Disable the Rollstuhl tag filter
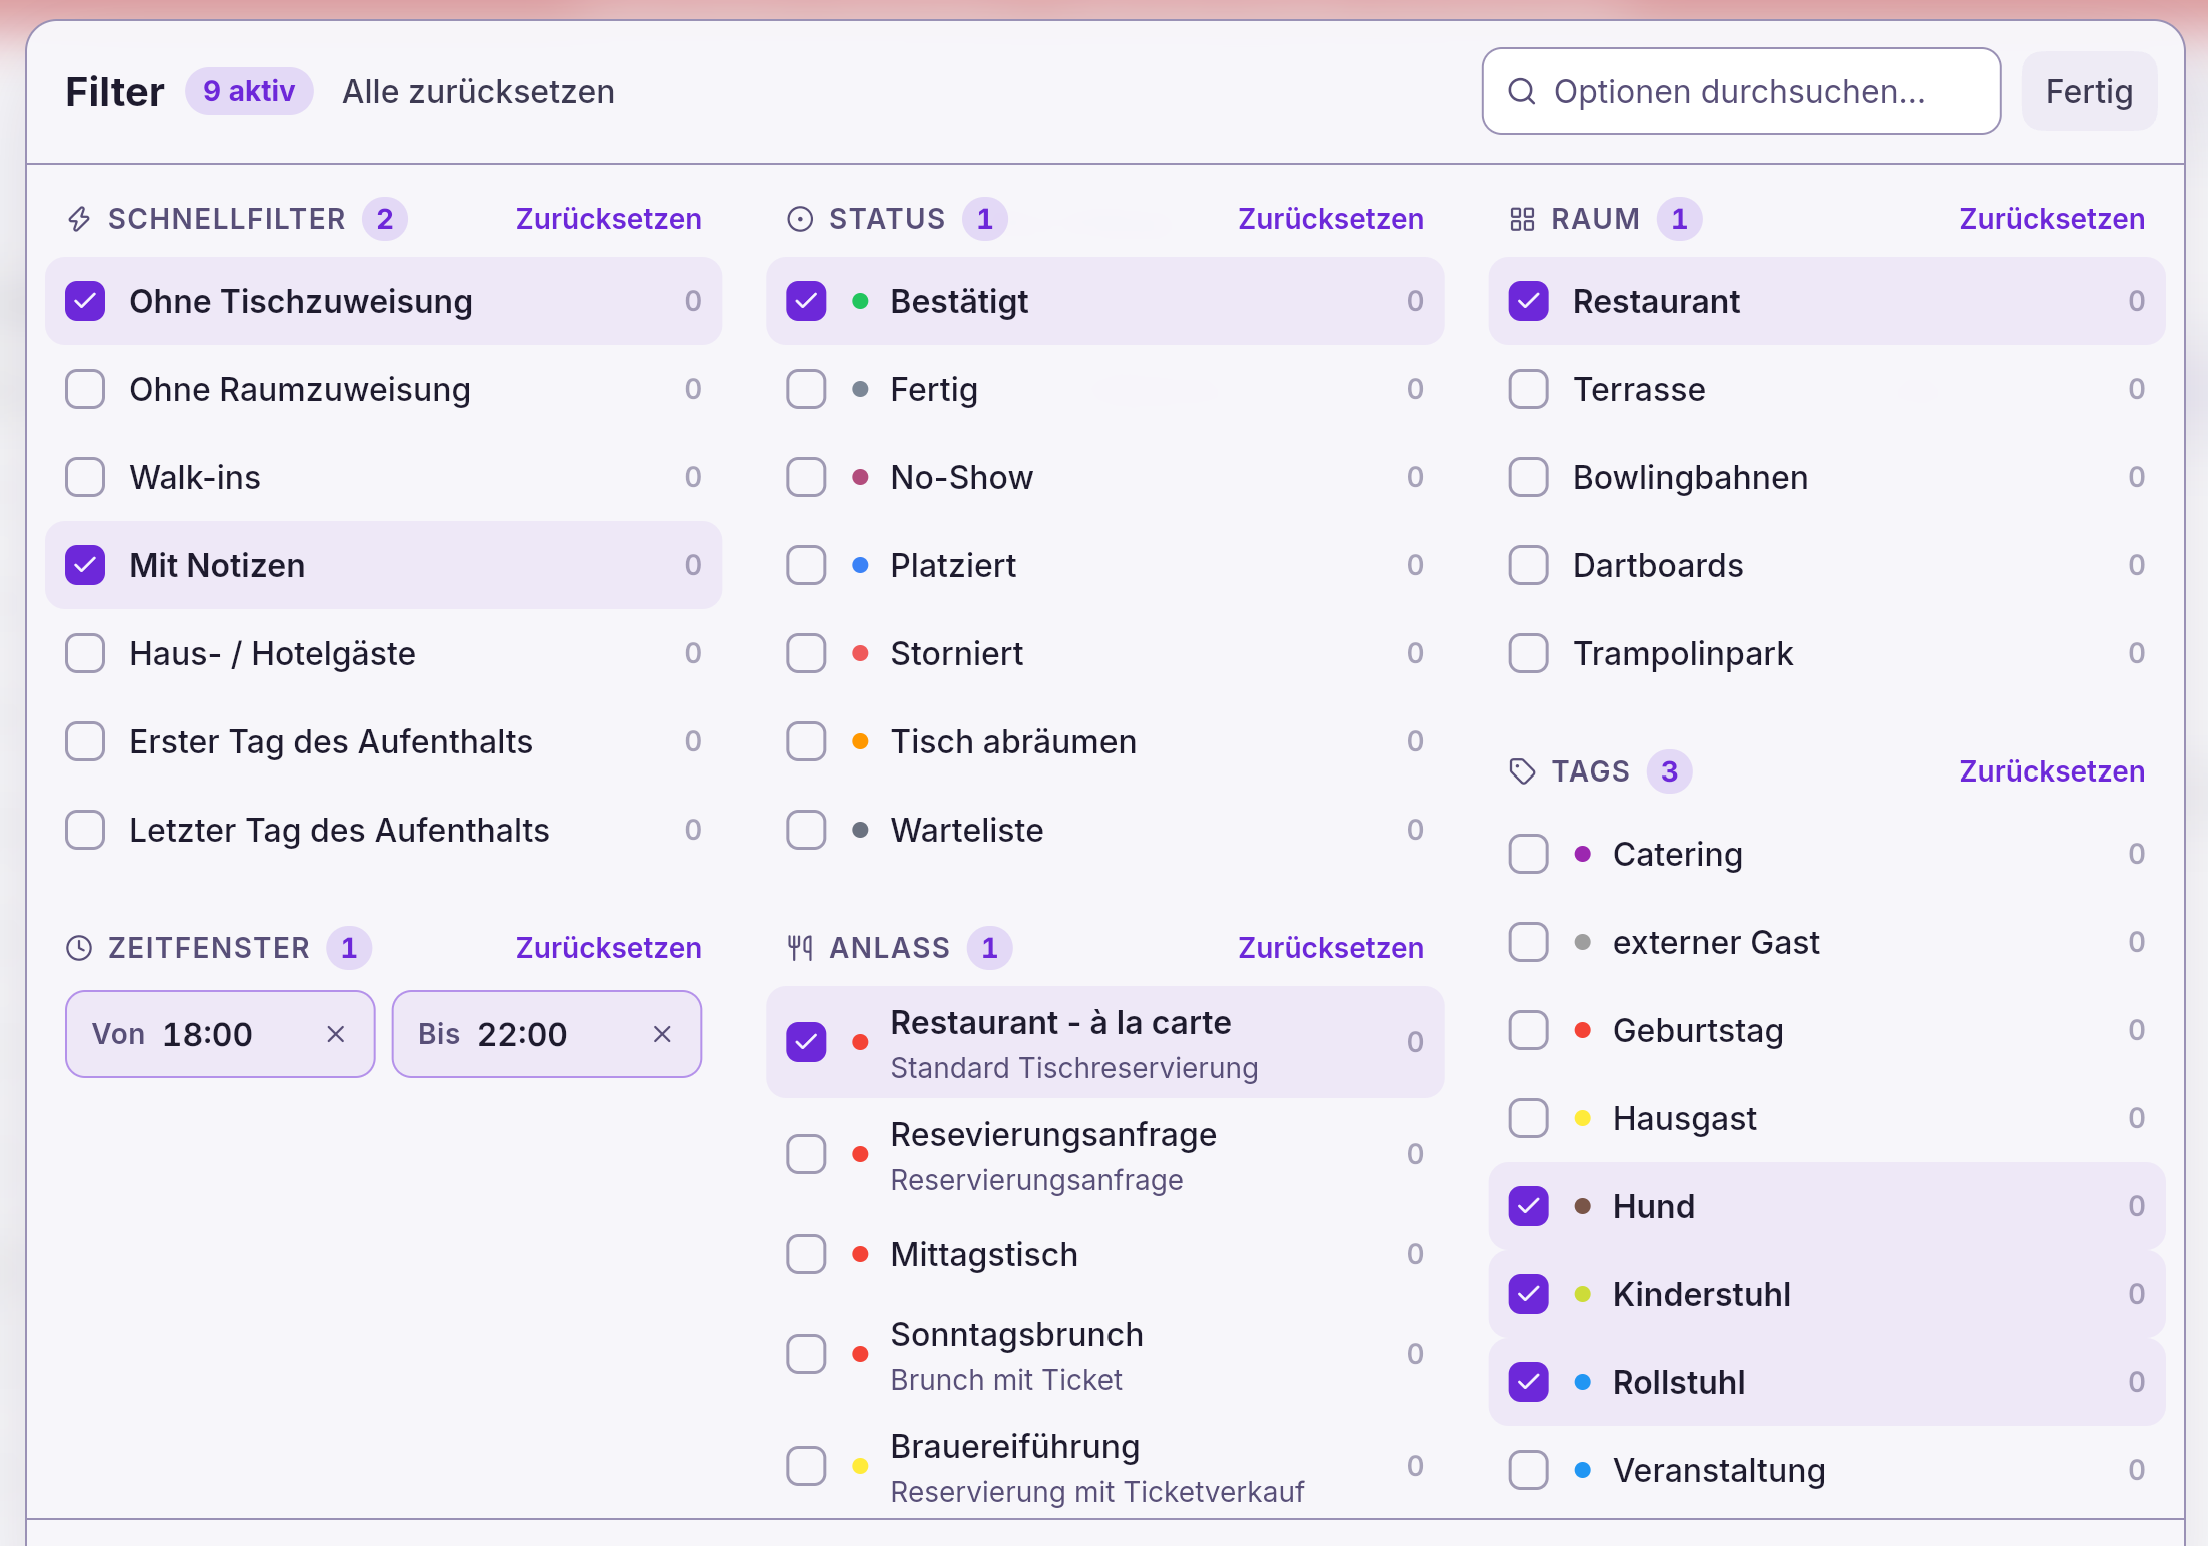2208x1546 pixels. point(1528,1382)
